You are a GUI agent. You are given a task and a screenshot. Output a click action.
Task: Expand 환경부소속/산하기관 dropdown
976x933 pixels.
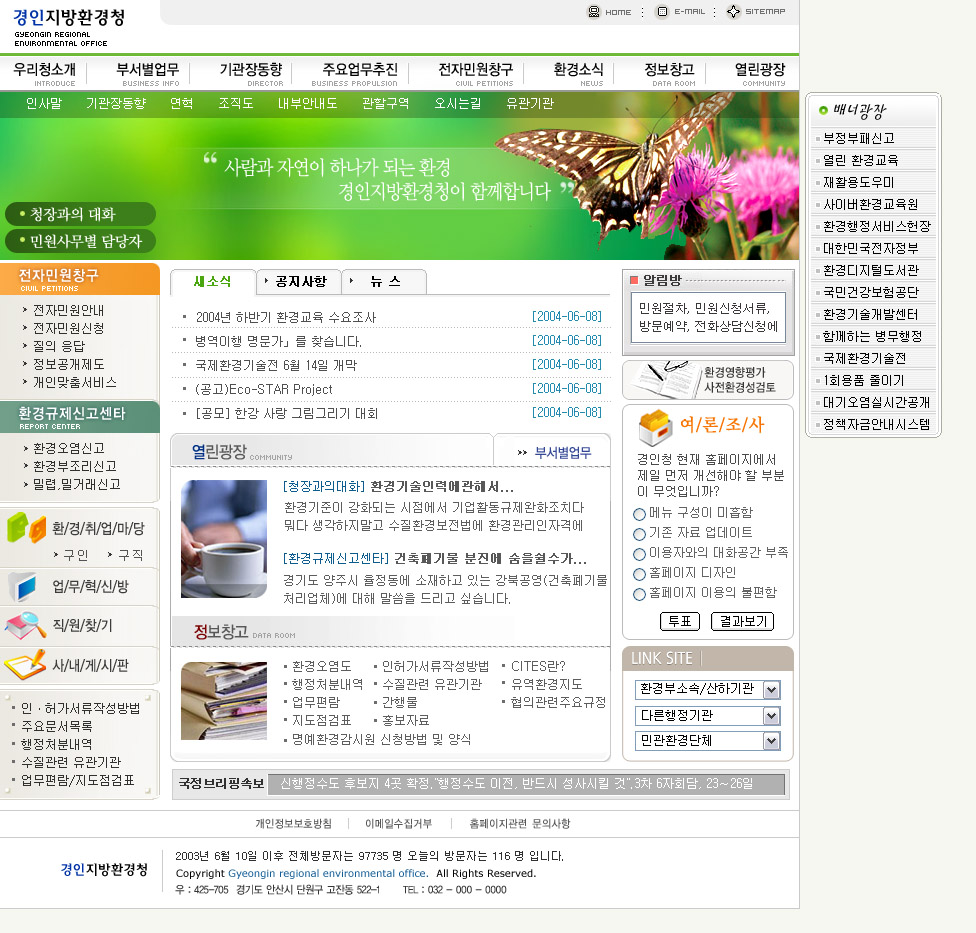pos(771,690)
